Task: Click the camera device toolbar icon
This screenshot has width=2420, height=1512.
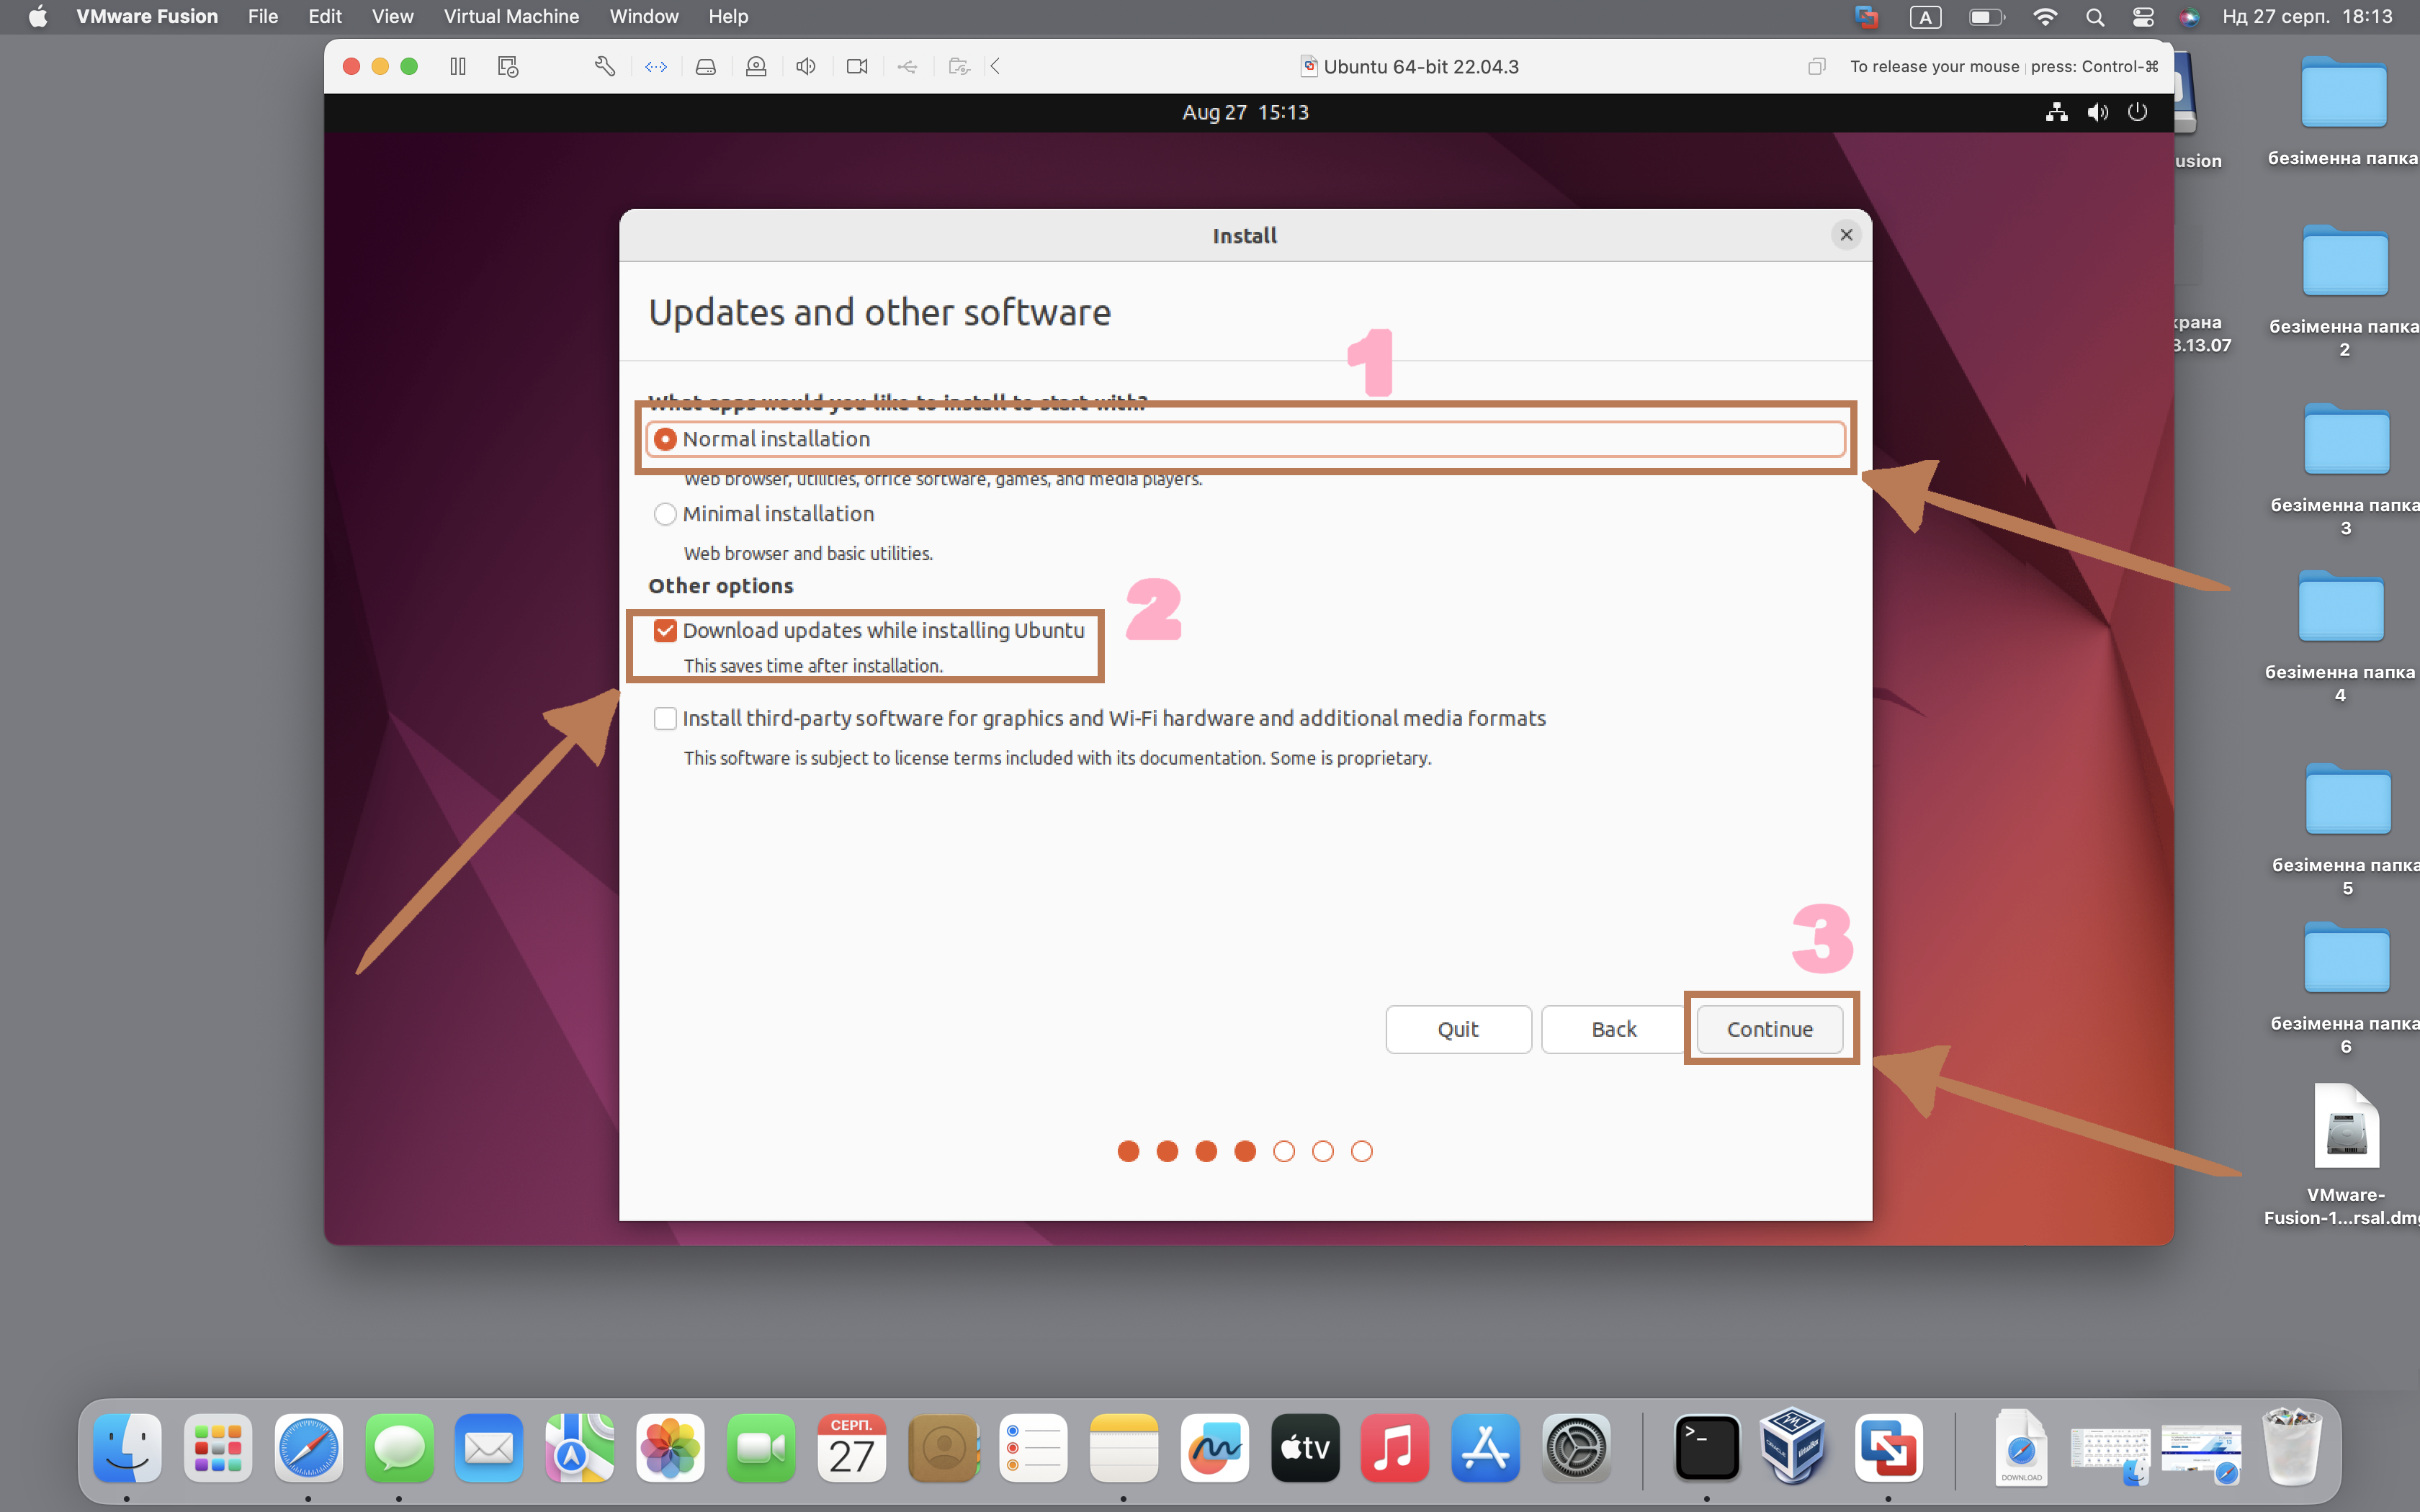Action: [x=857, y=66]
